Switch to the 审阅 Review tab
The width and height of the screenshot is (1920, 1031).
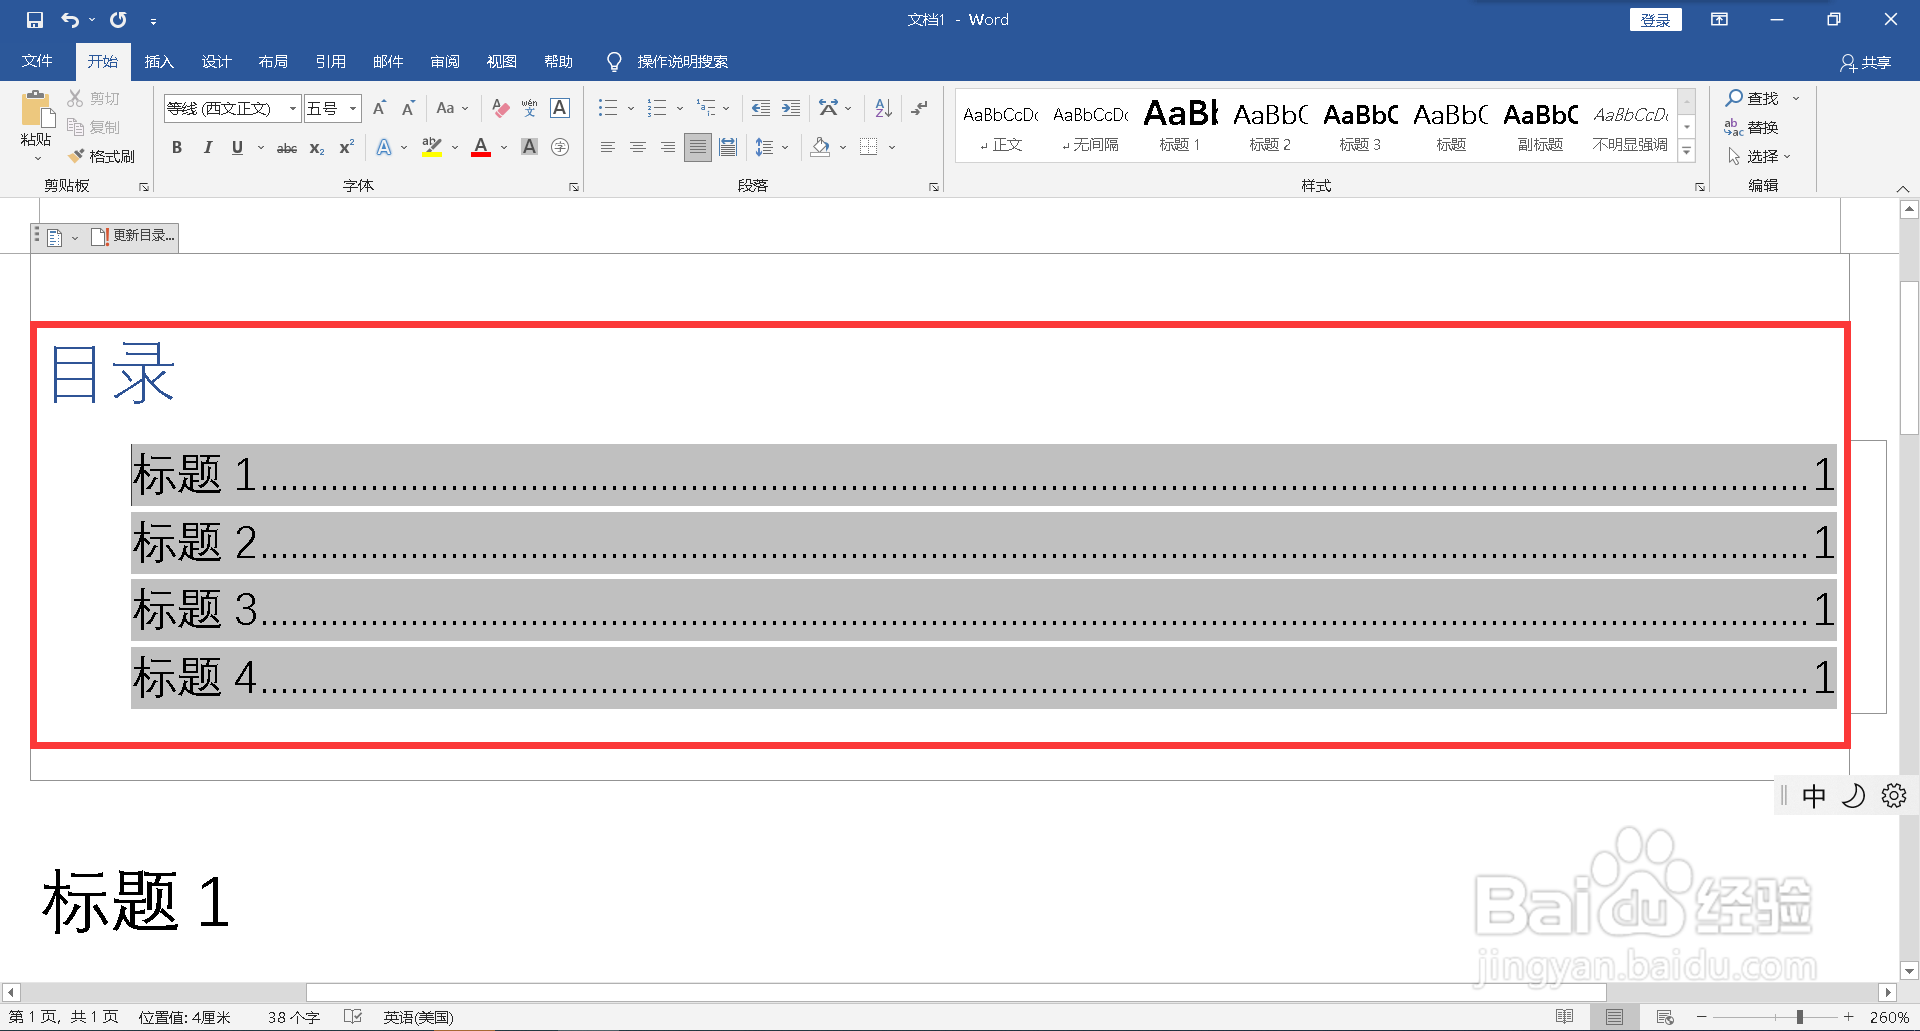445,62
